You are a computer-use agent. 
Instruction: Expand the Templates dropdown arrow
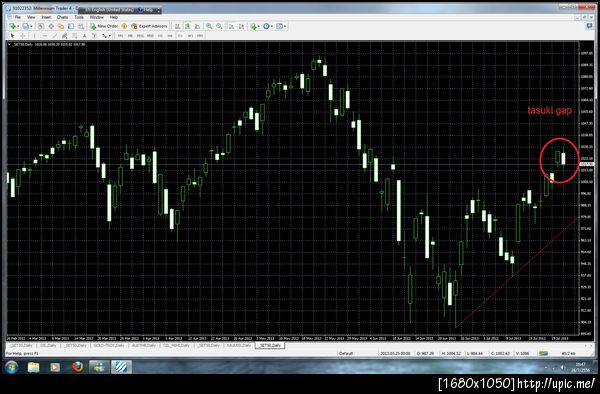coord(285,26)
